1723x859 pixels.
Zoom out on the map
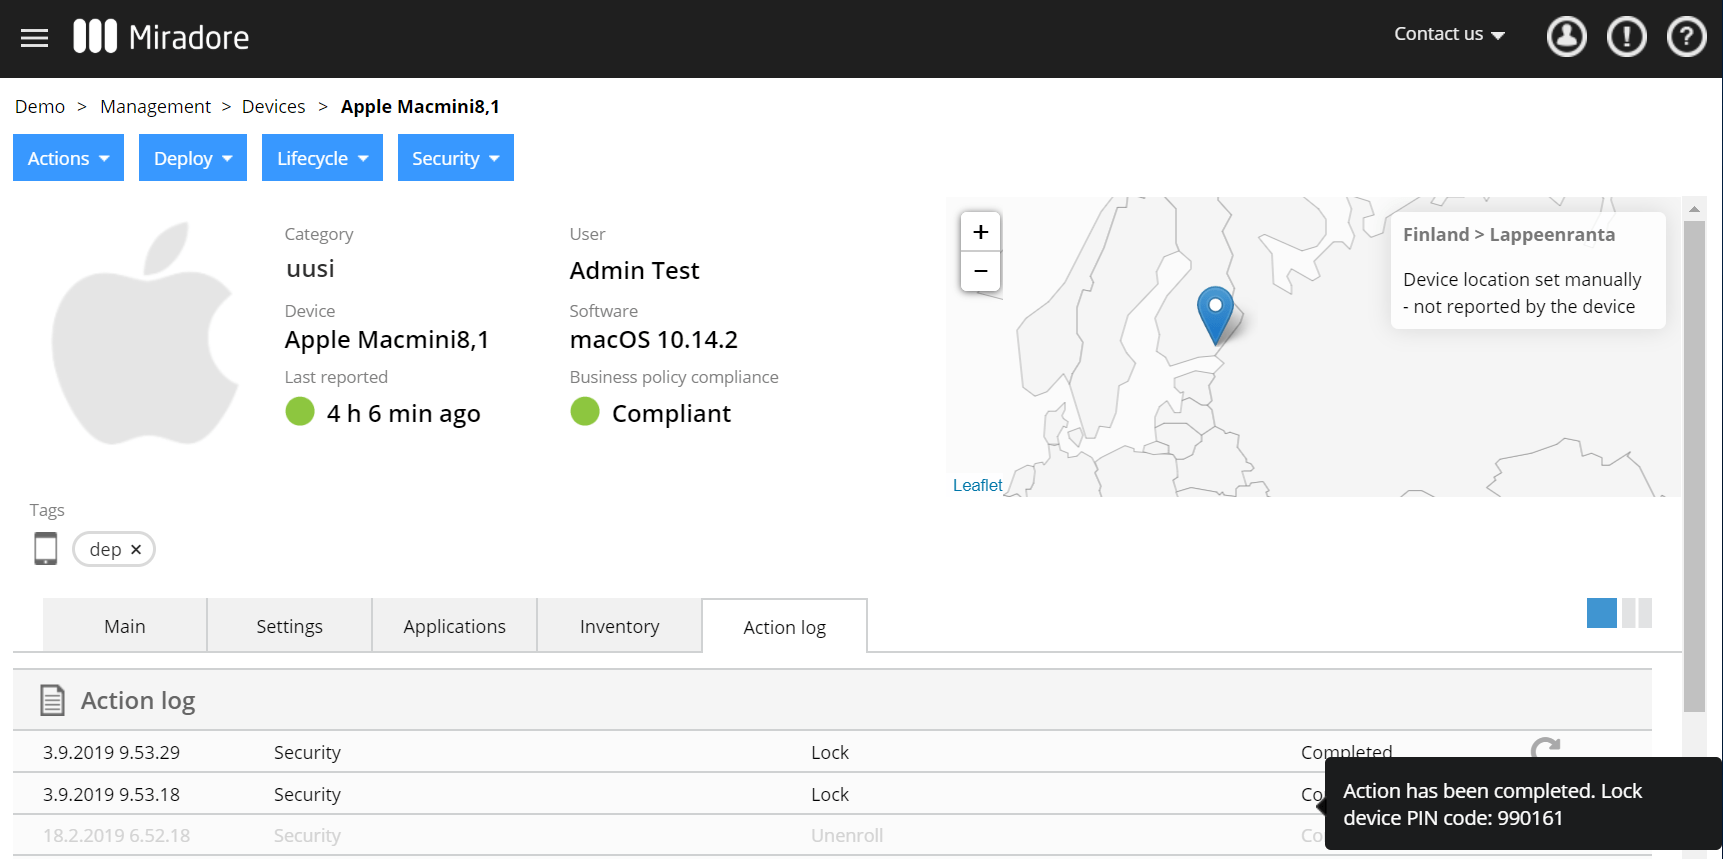[x=980, y=271]
